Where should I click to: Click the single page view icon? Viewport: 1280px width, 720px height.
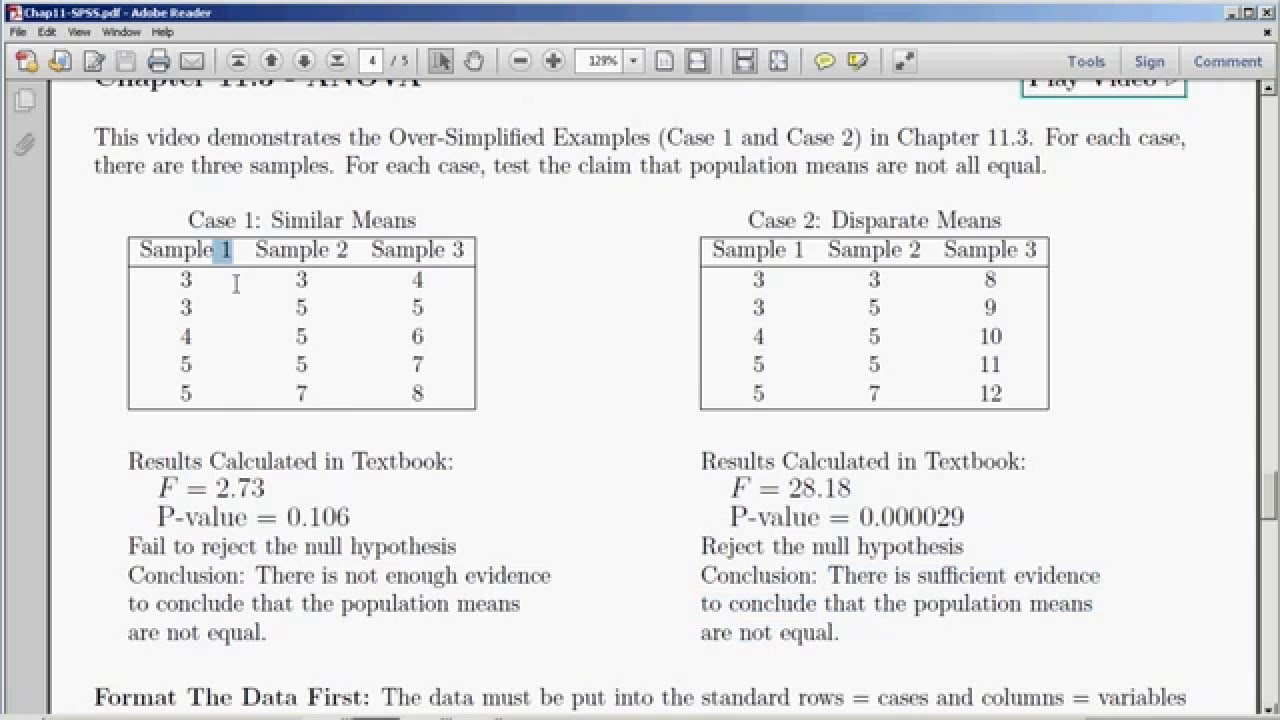pyautogui.click(x=665, y=61)
